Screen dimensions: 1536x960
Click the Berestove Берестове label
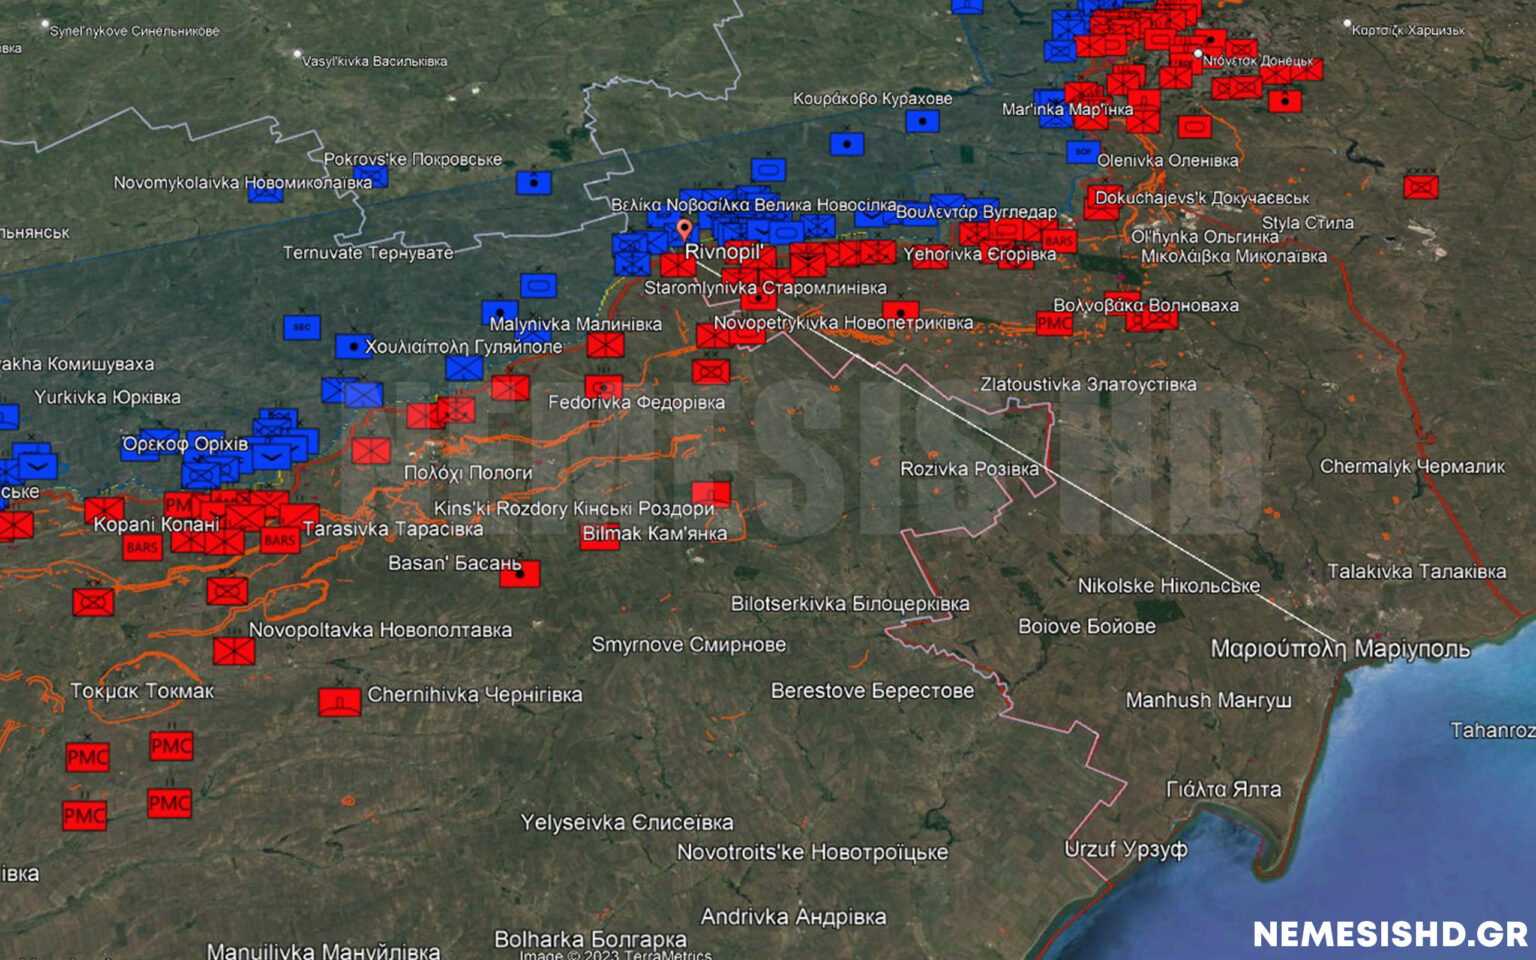point(872,691)
